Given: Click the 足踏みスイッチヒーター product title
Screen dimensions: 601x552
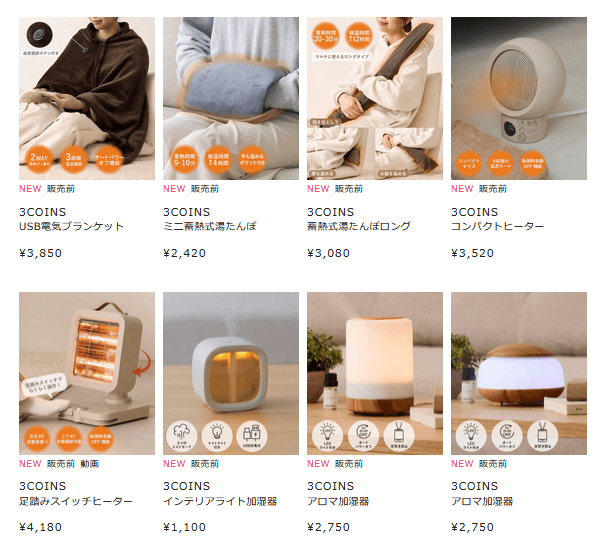Looking at the screenshot, I should point(76,501).
